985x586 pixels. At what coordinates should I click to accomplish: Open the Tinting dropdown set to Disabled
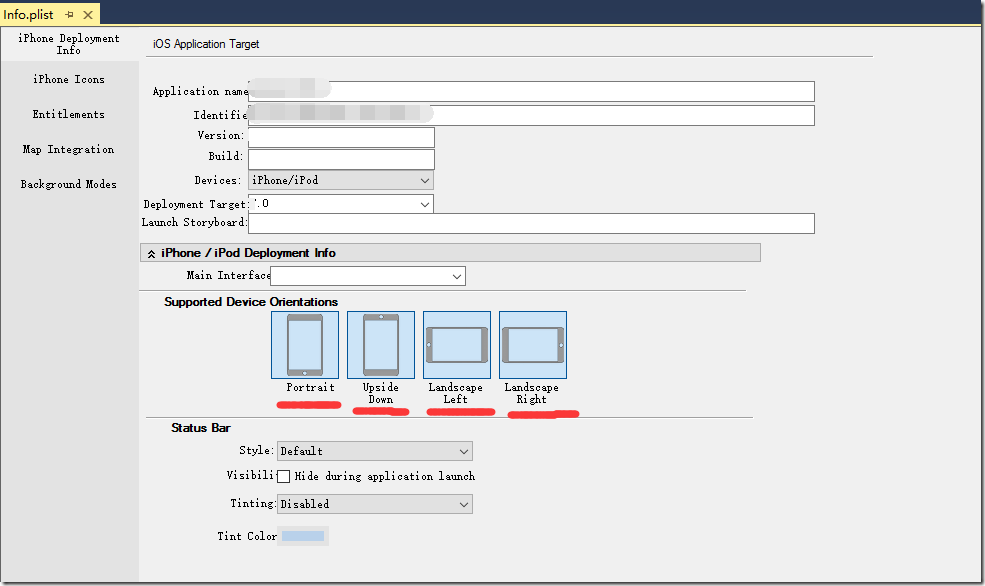point(374,504)
